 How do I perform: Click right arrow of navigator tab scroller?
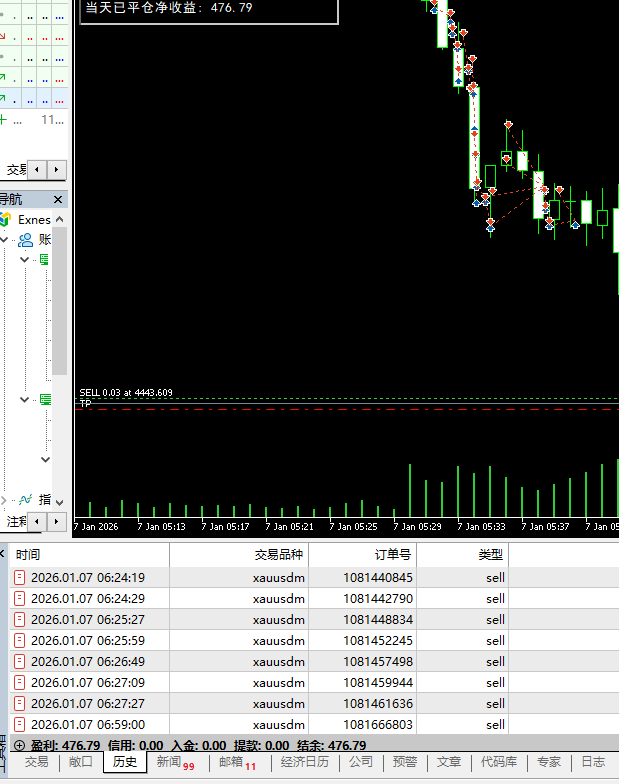pos(56,522)
